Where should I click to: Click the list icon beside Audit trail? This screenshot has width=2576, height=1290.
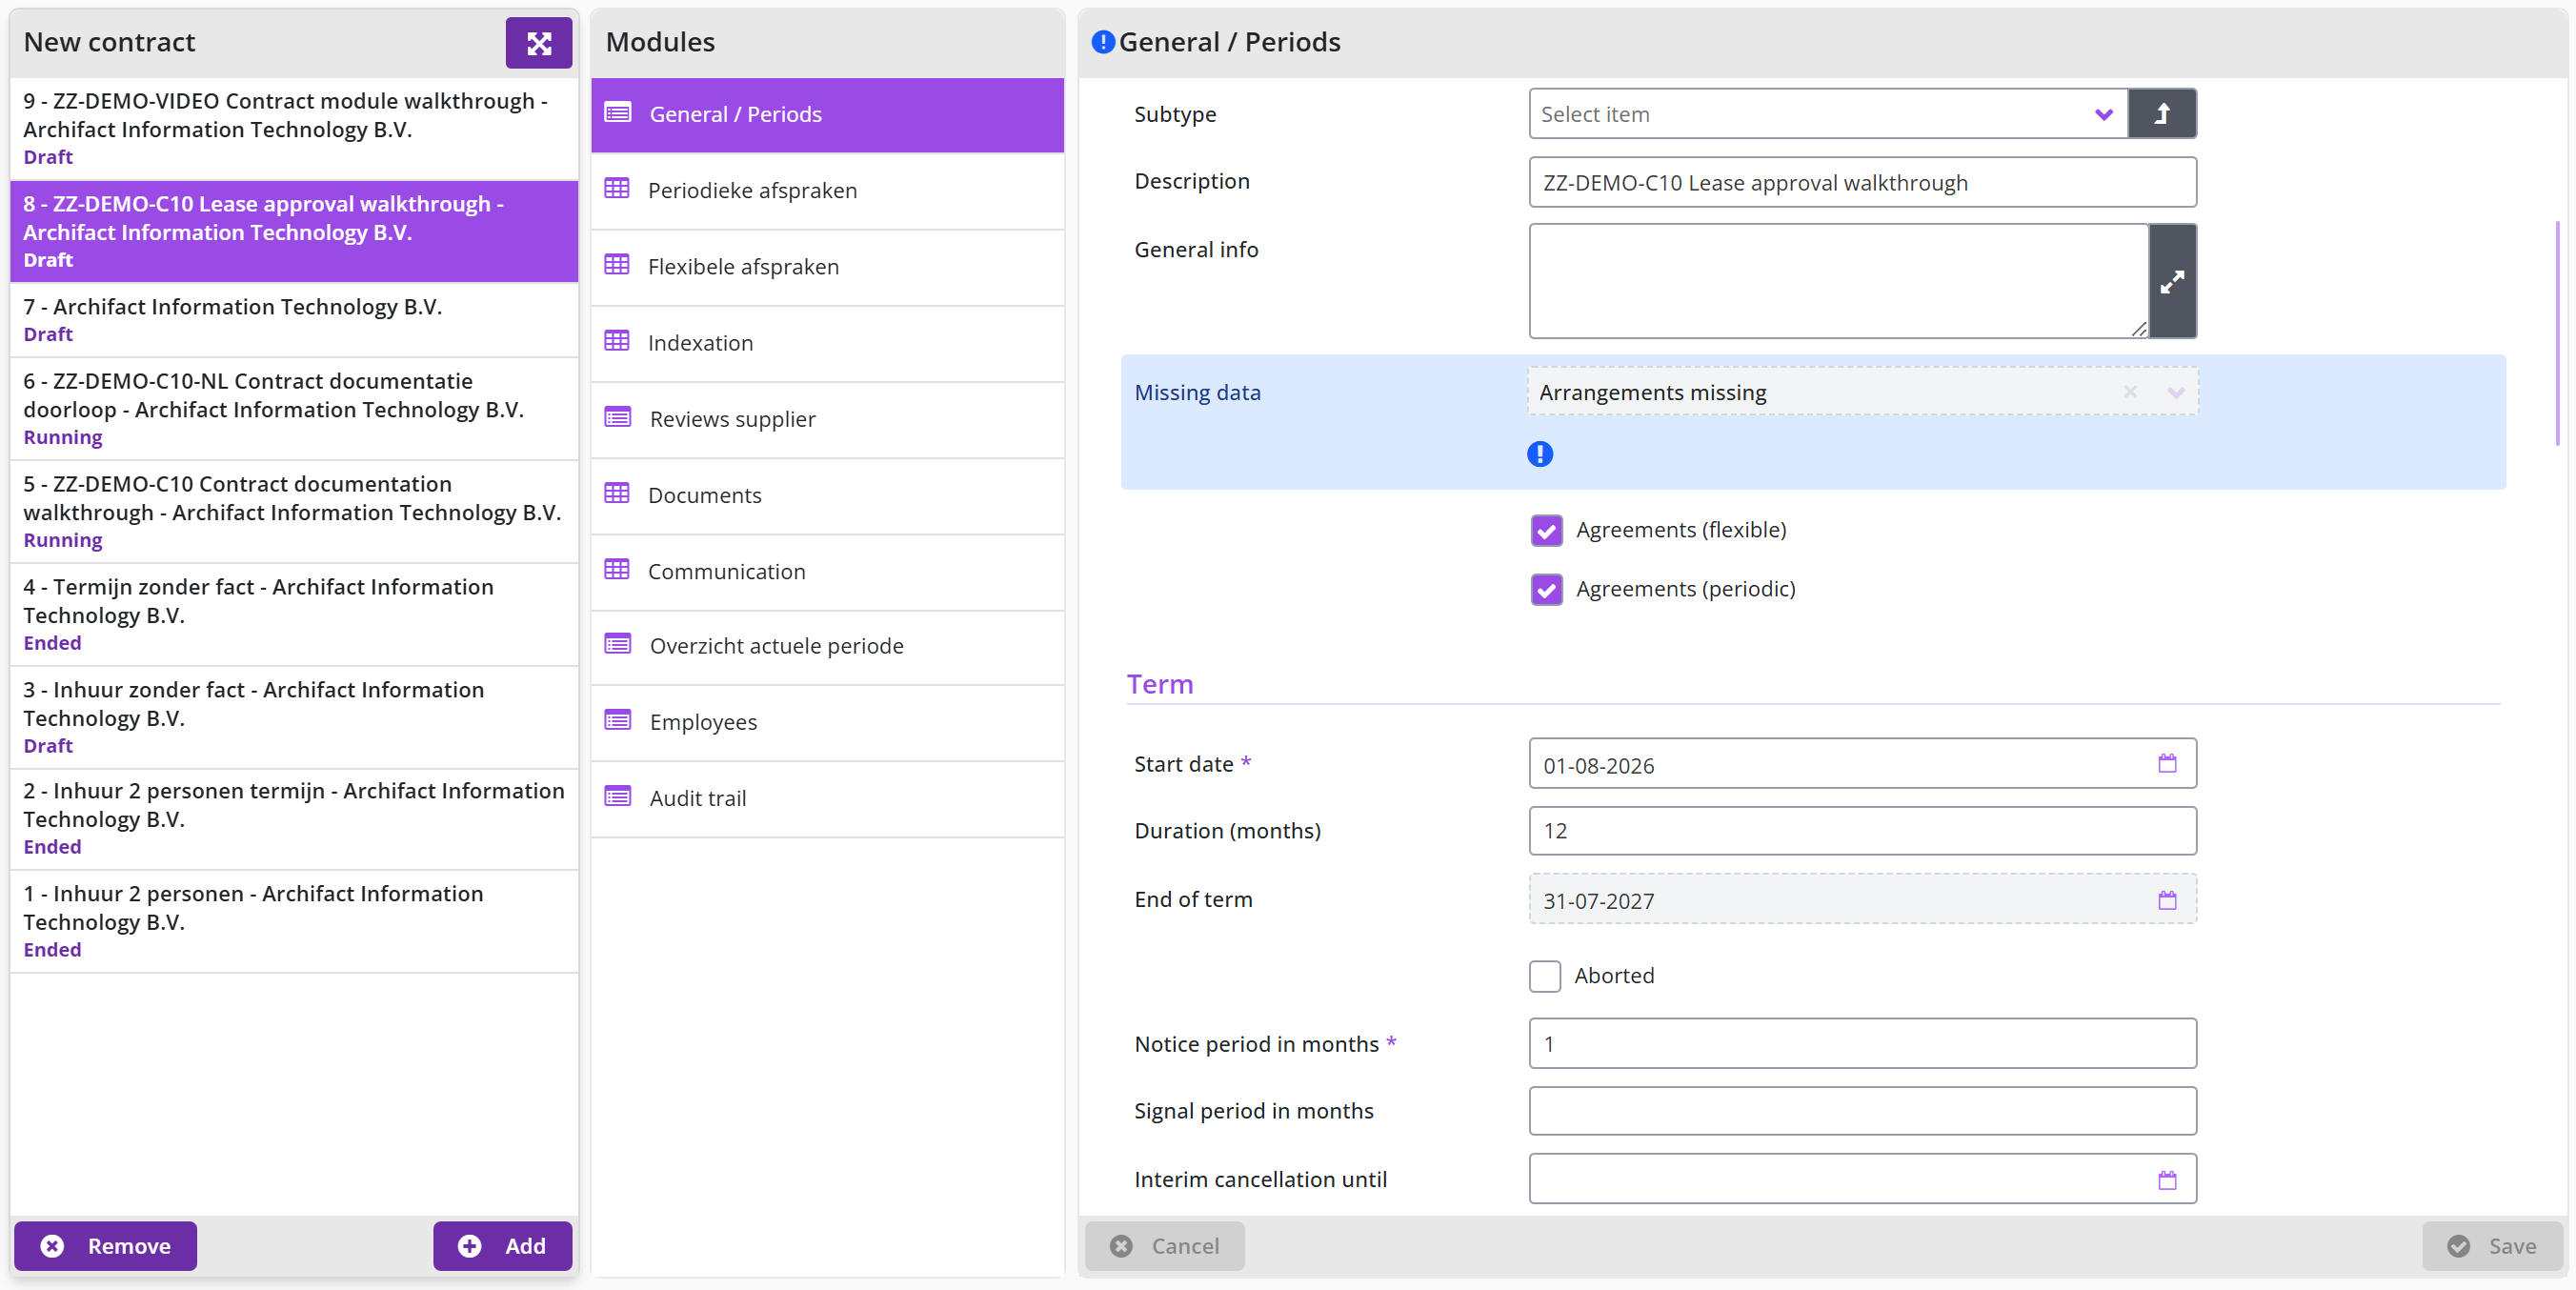618,796
